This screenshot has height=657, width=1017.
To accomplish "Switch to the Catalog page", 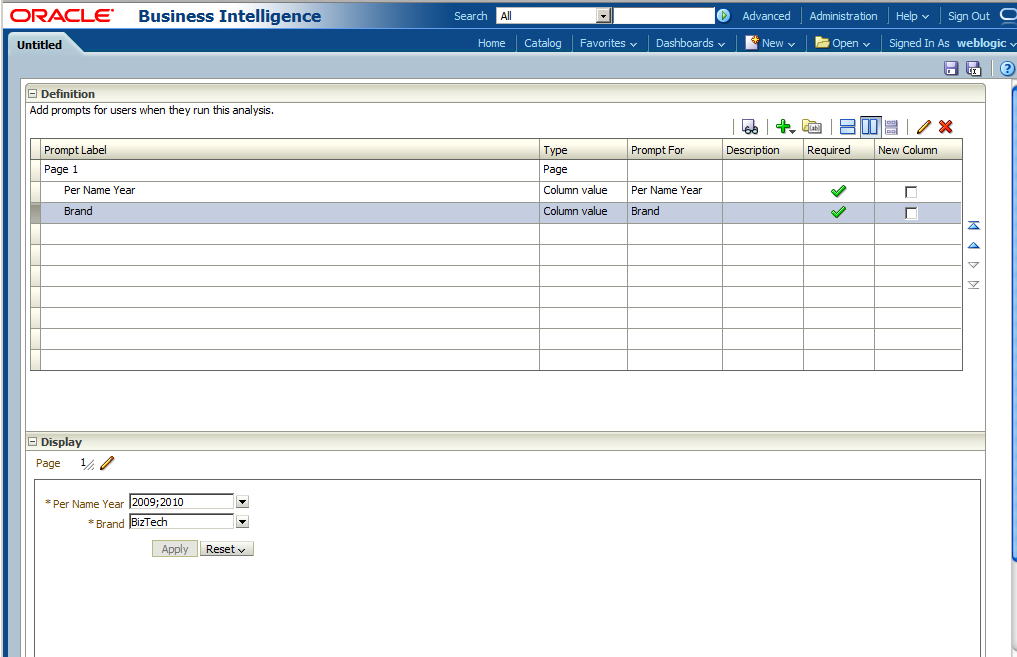I will (x=542, y=43).
